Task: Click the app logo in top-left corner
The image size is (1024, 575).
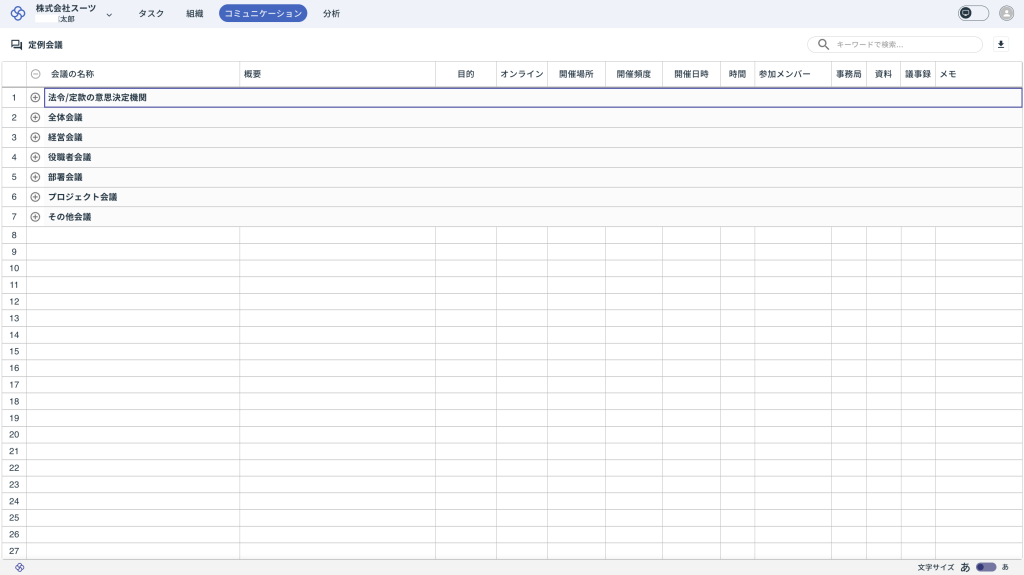Action: point(17,13)
